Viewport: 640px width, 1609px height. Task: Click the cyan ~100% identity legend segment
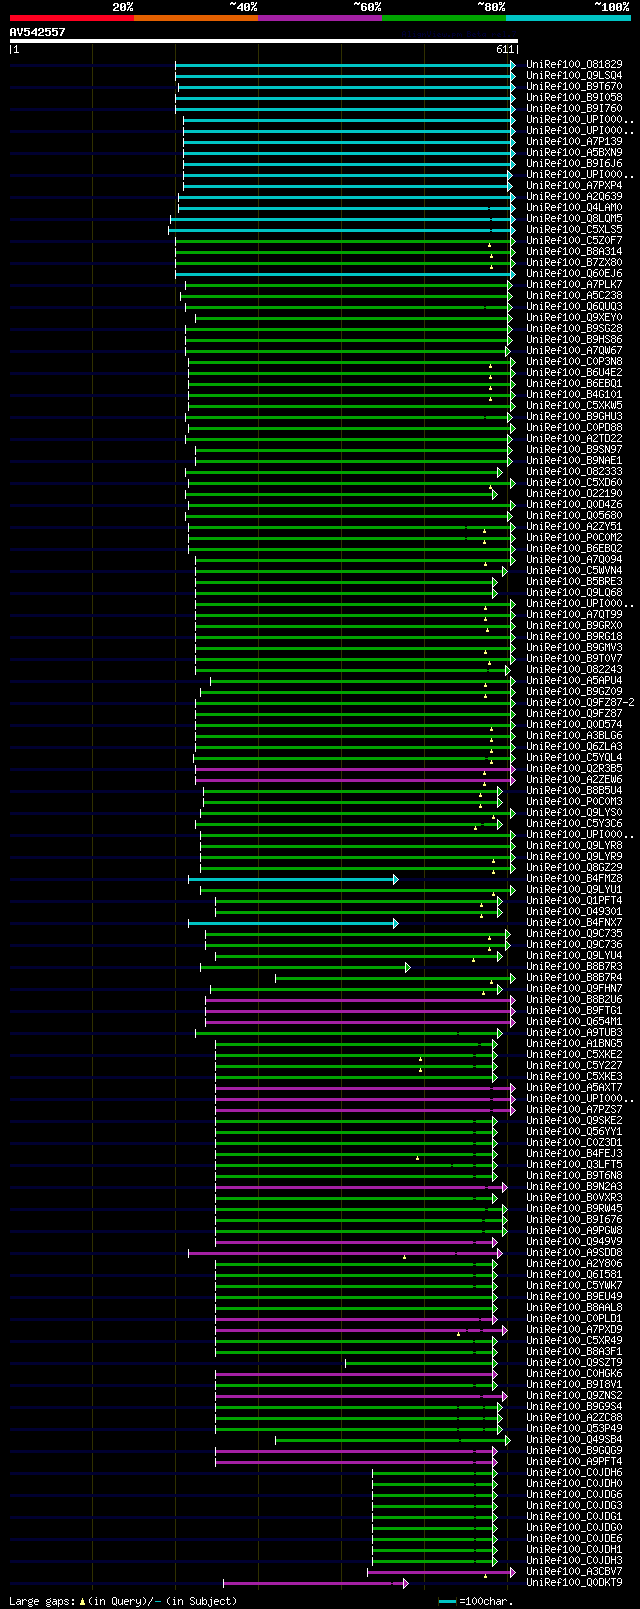click(567, 18)
